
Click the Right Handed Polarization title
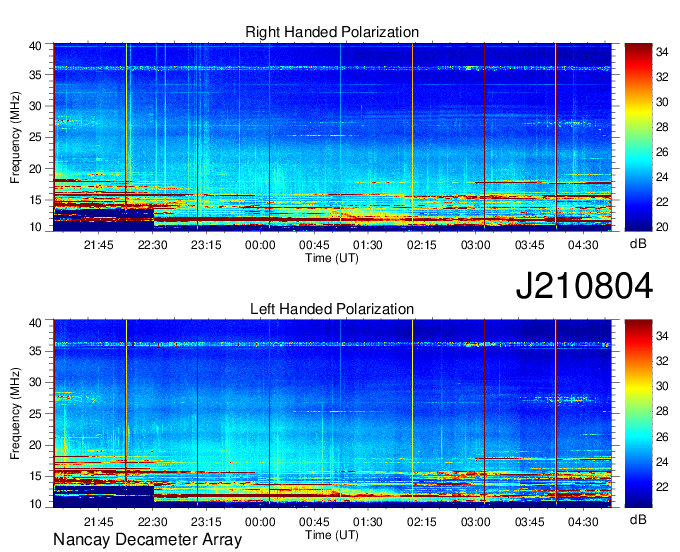[332, 32]
